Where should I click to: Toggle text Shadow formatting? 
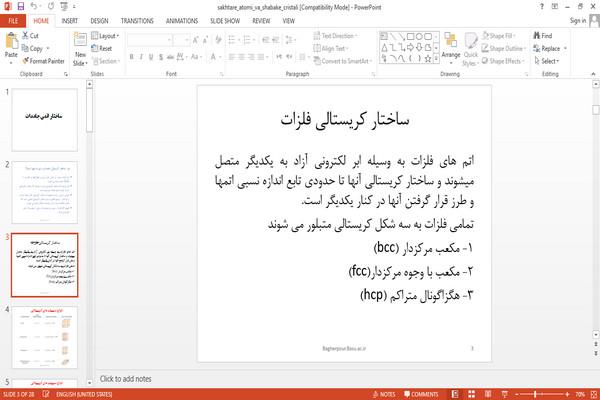tap(161, 57)
